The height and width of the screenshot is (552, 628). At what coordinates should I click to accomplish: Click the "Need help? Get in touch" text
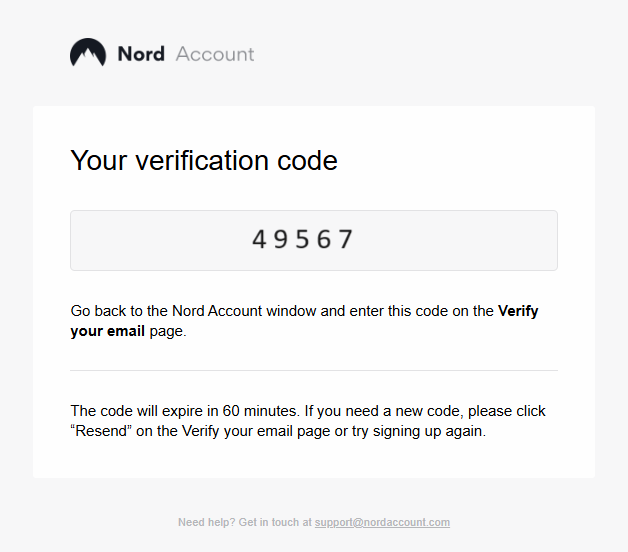[x=244, y=522]
